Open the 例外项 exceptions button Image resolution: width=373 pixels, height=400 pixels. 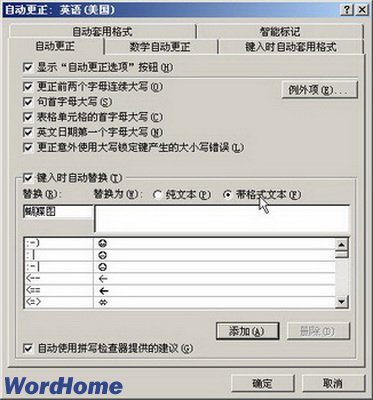click(x=319, y=89)
